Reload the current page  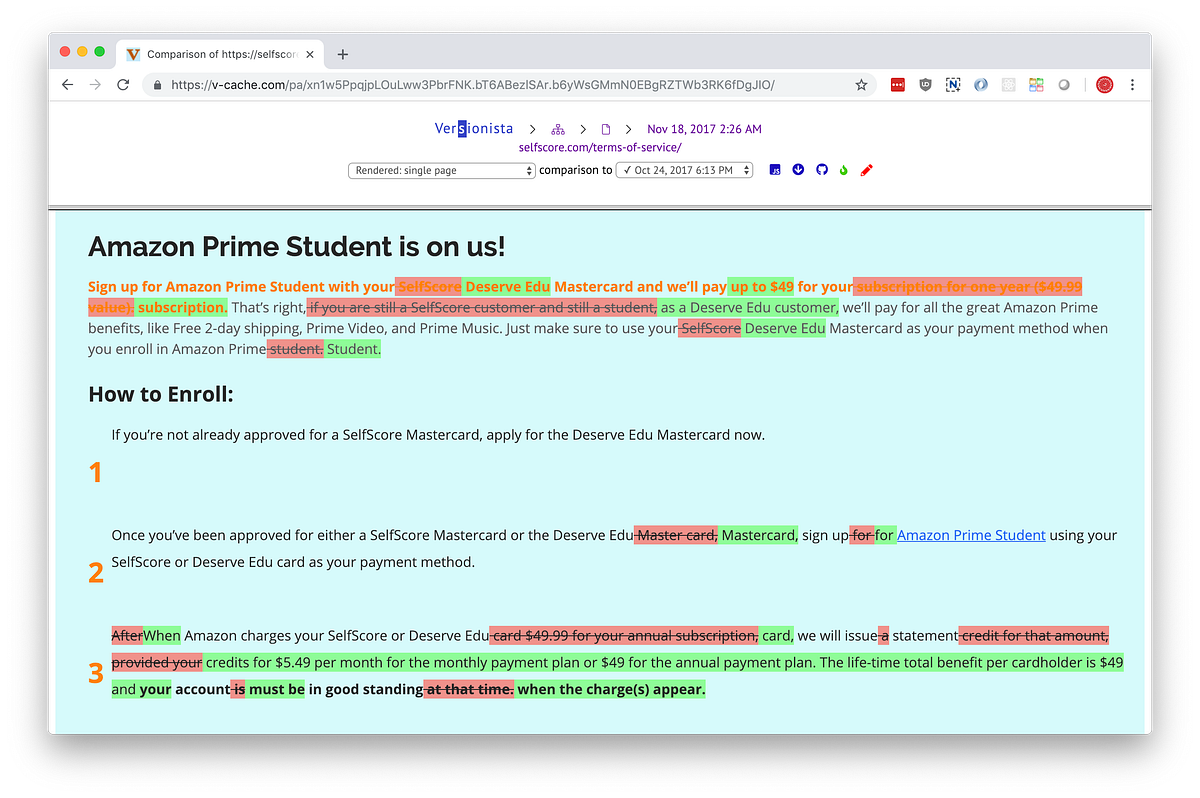123,85
